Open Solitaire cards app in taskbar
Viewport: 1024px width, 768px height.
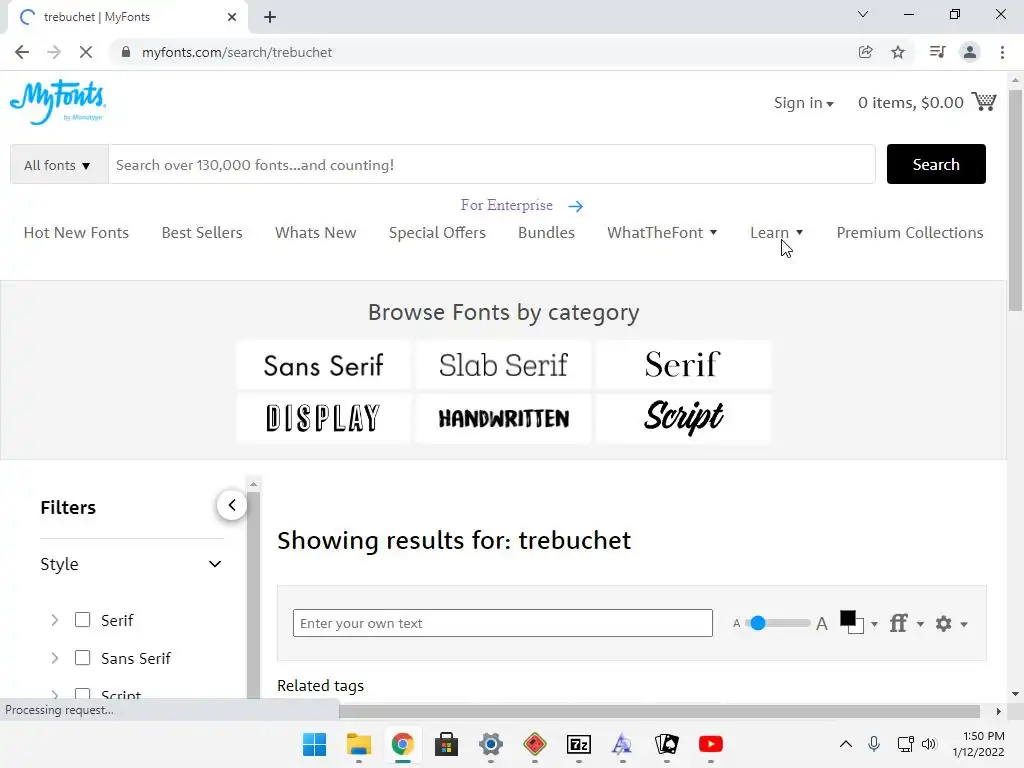click(x=667, y=744)
